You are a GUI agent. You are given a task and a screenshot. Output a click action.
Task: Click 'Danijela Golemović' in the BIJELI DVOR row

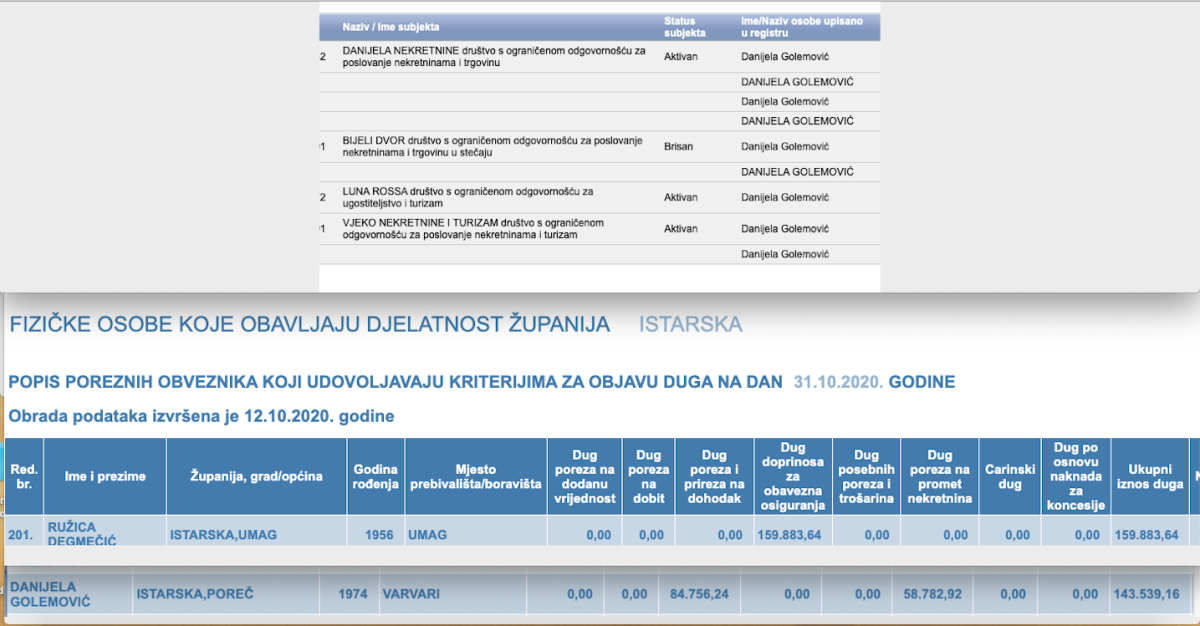785,146
